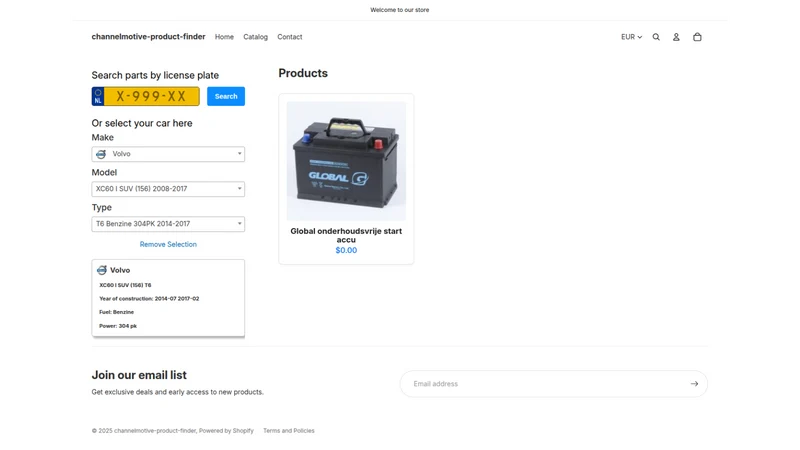The image size is (800, 450).
Task: Click the Volvo logo in vehicle info card
Action: (102, 270)
